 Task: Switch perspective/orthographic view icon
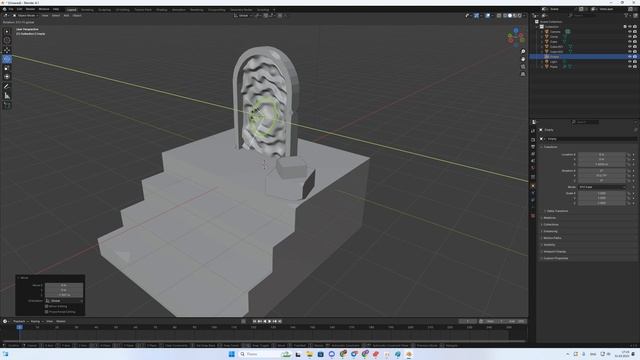tap(523, 74)
